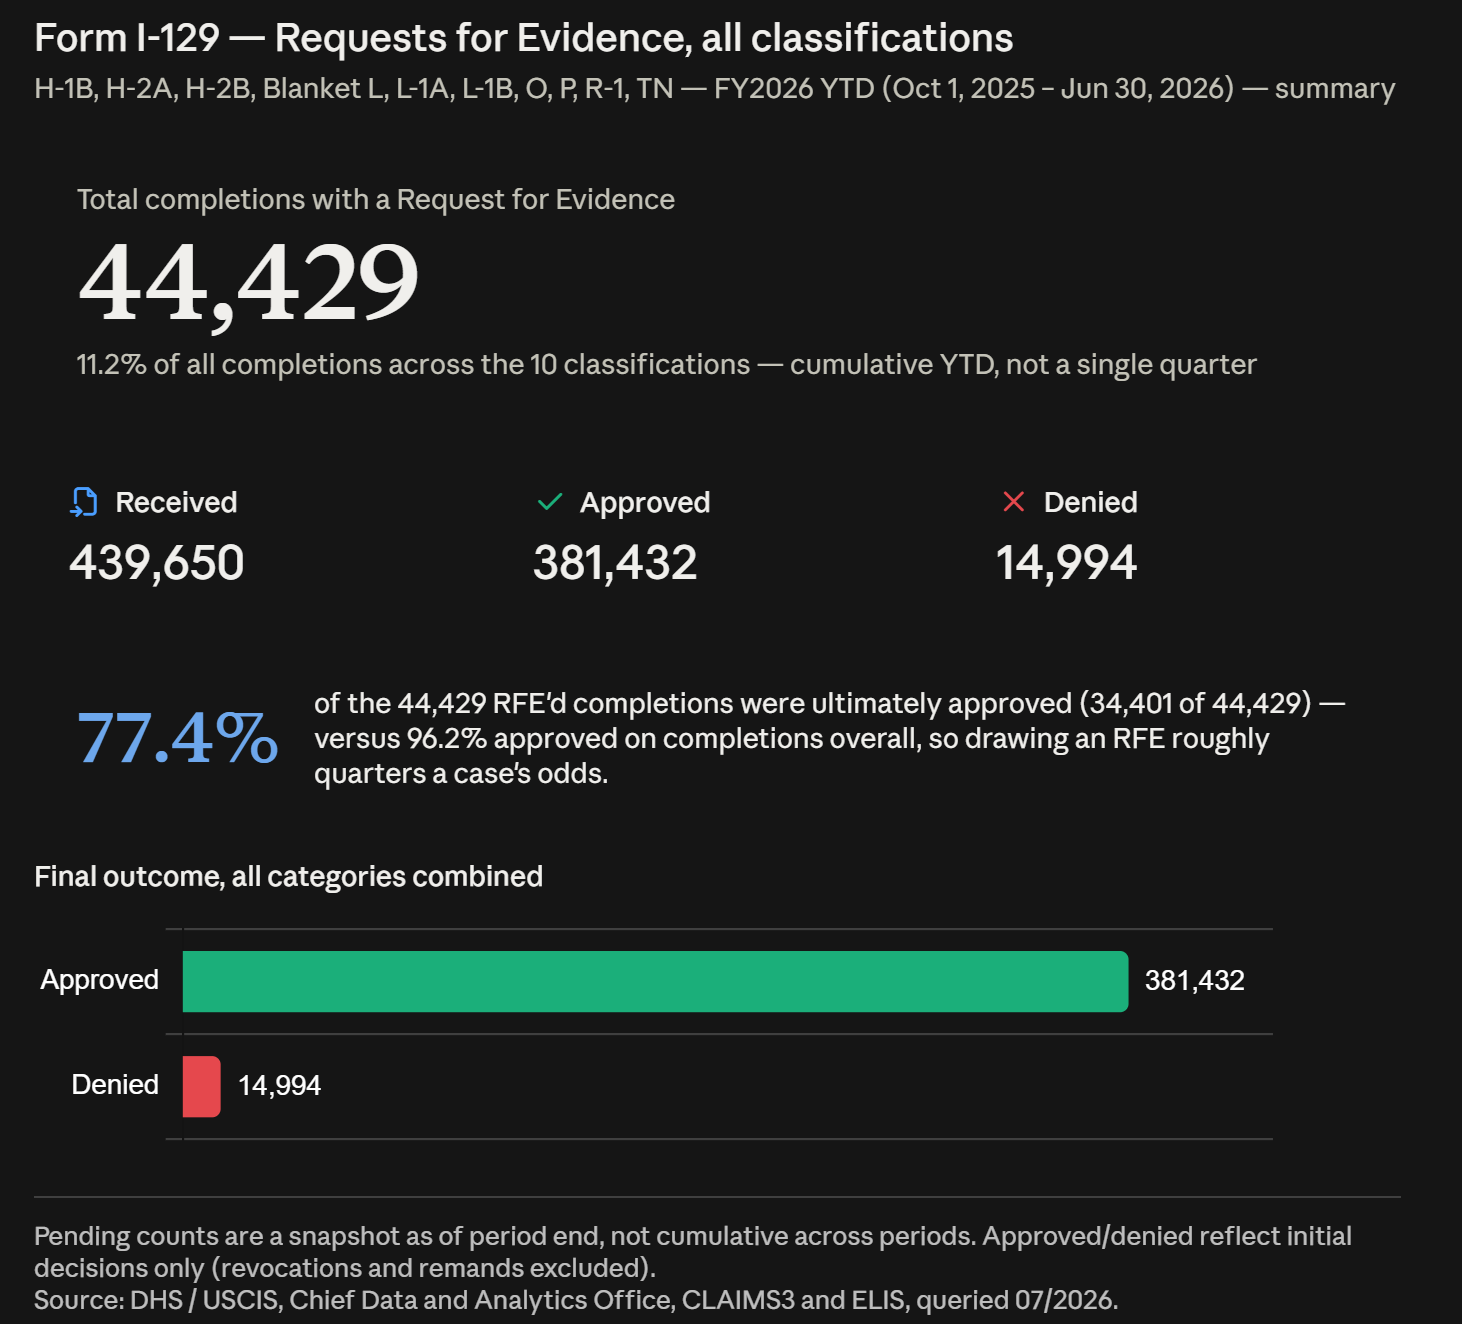
Task: Click the Approved axis label in chart
Action: [x=100, y=980]
